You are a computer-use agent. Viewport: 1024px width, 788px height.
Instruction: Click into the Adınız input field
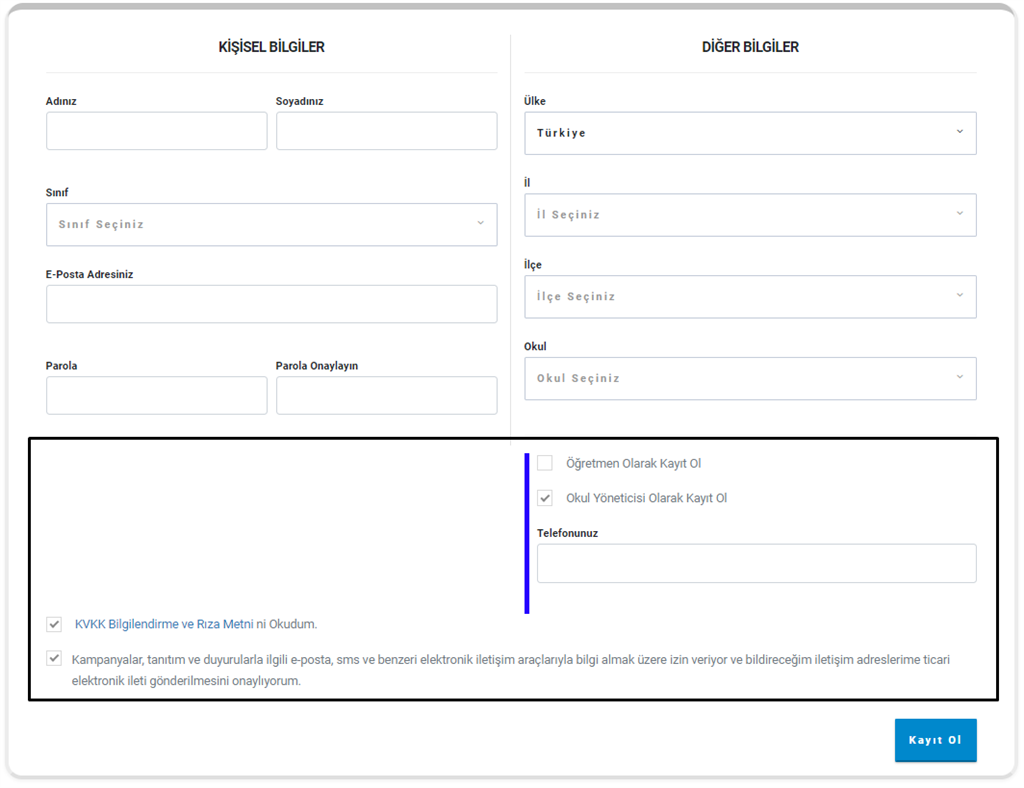pyautogui.click(x=156, y=131)
